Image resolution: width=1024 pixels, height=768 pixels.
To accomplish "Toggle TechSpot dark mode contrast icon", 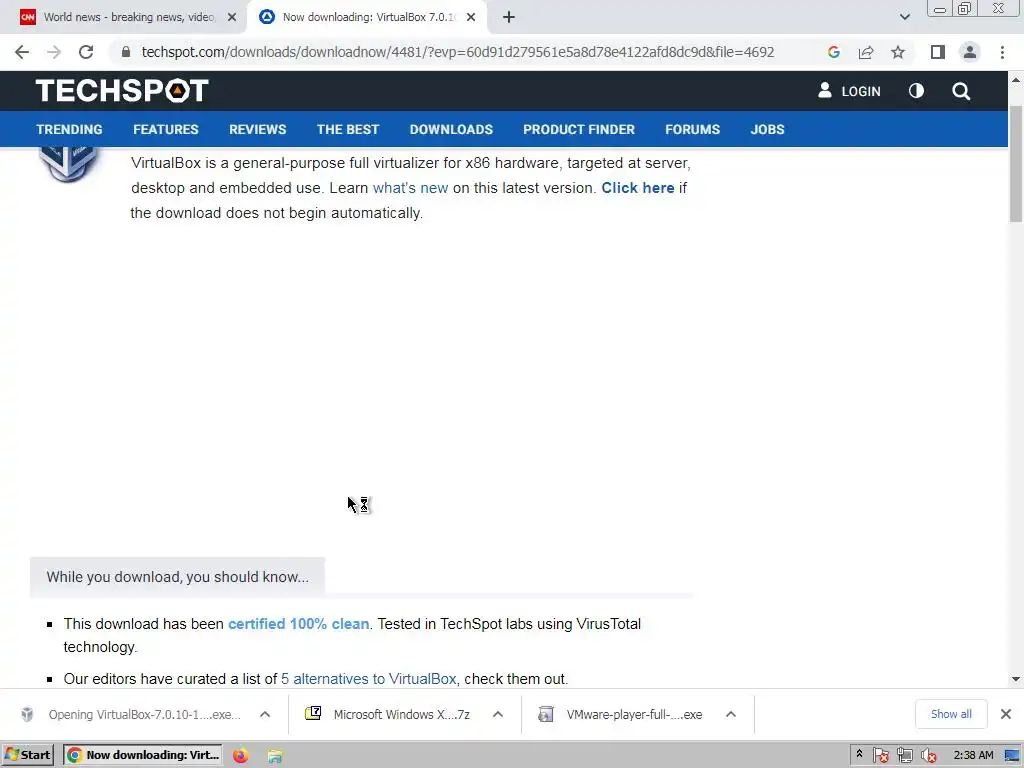I will pyautogui.click(x=916, y=91).
